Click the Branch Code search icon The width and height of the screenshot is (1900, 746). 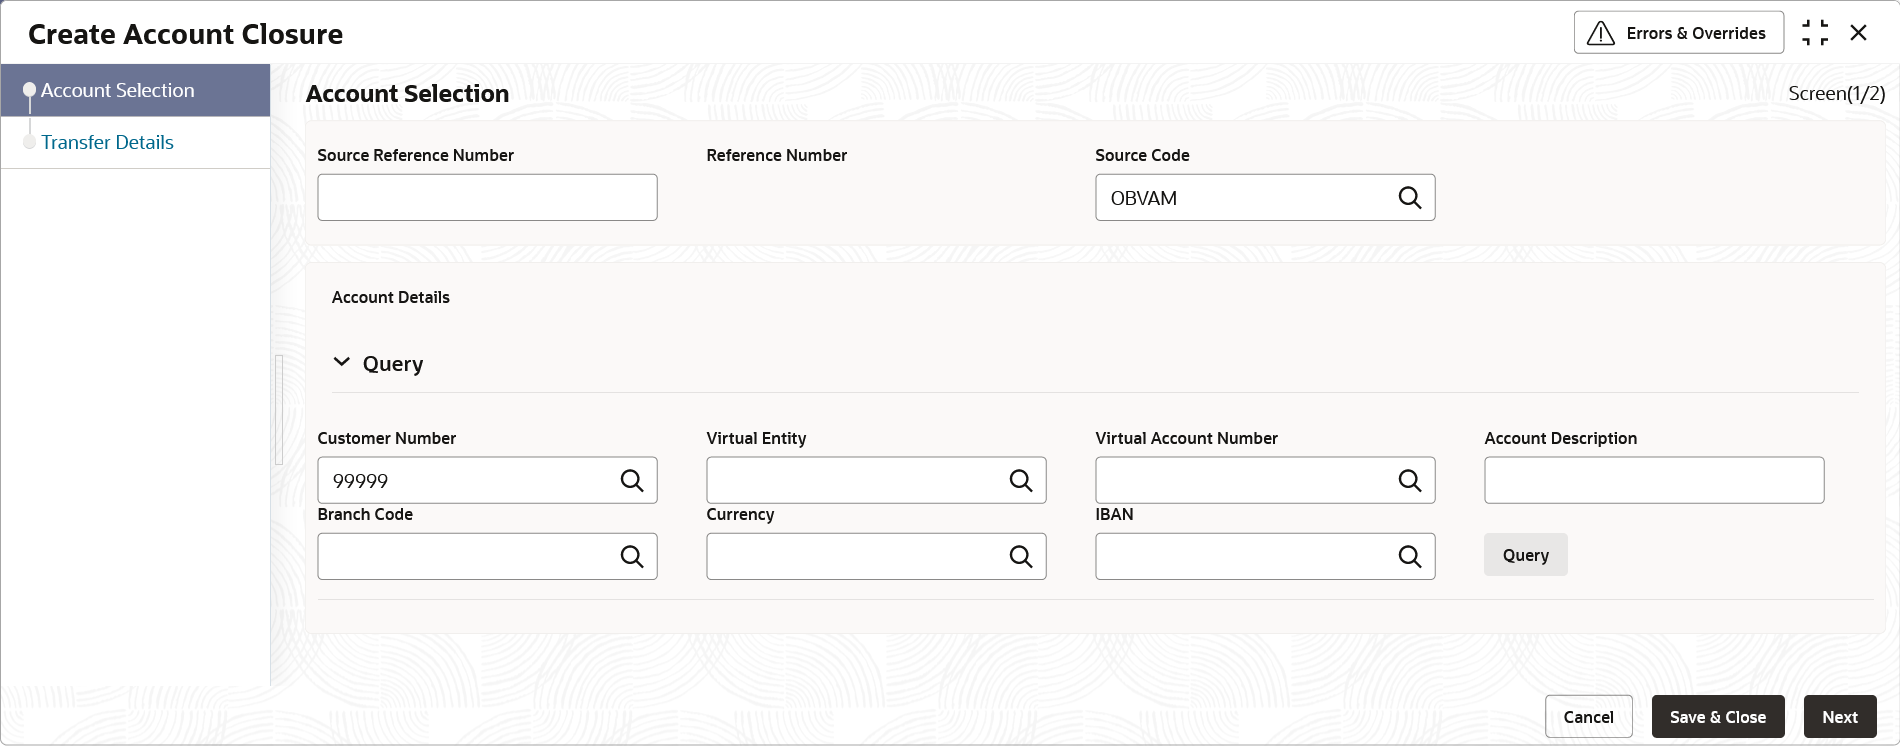631,557
